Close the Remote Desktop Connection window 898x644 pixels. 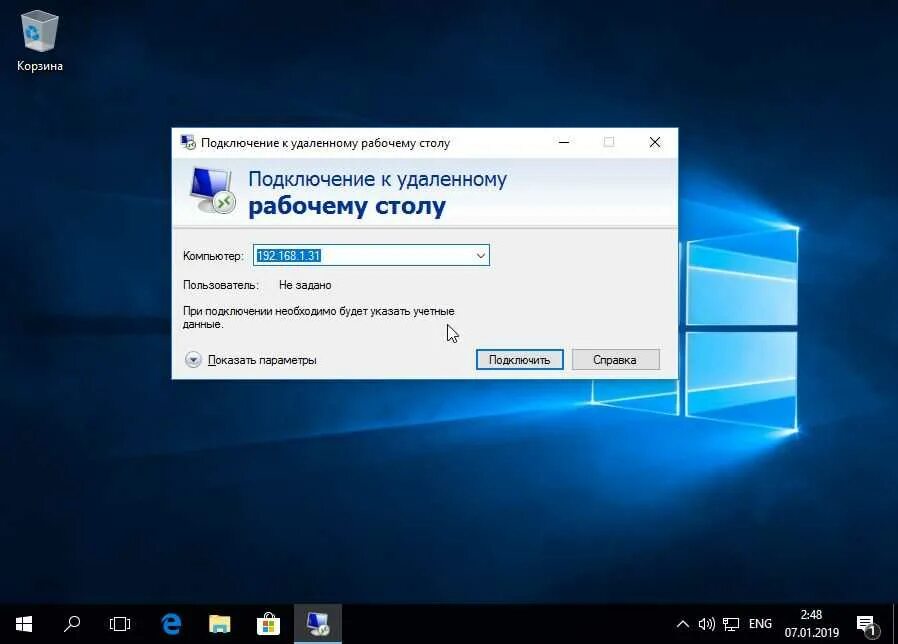click(x=655, y=142)
